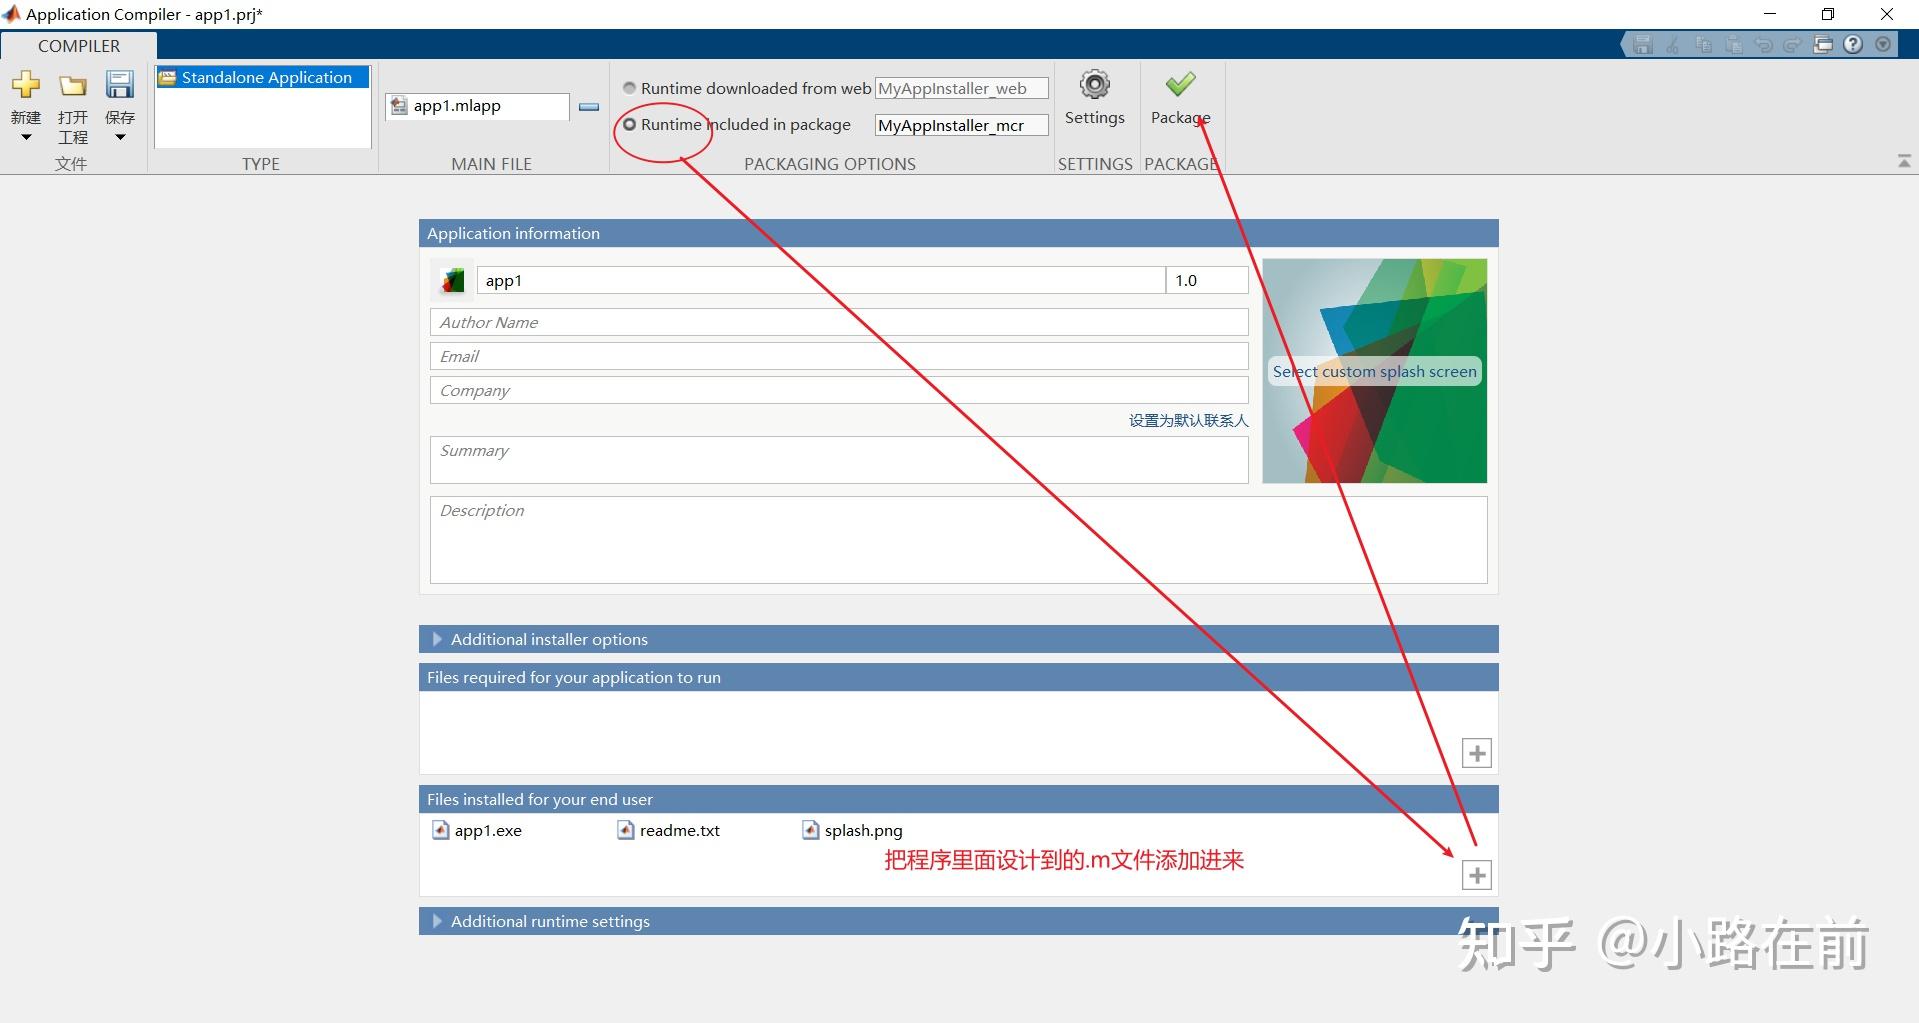Viewport: 1919px width, 1023px height.
Task: Click the Email field
Action: (839, 356)
